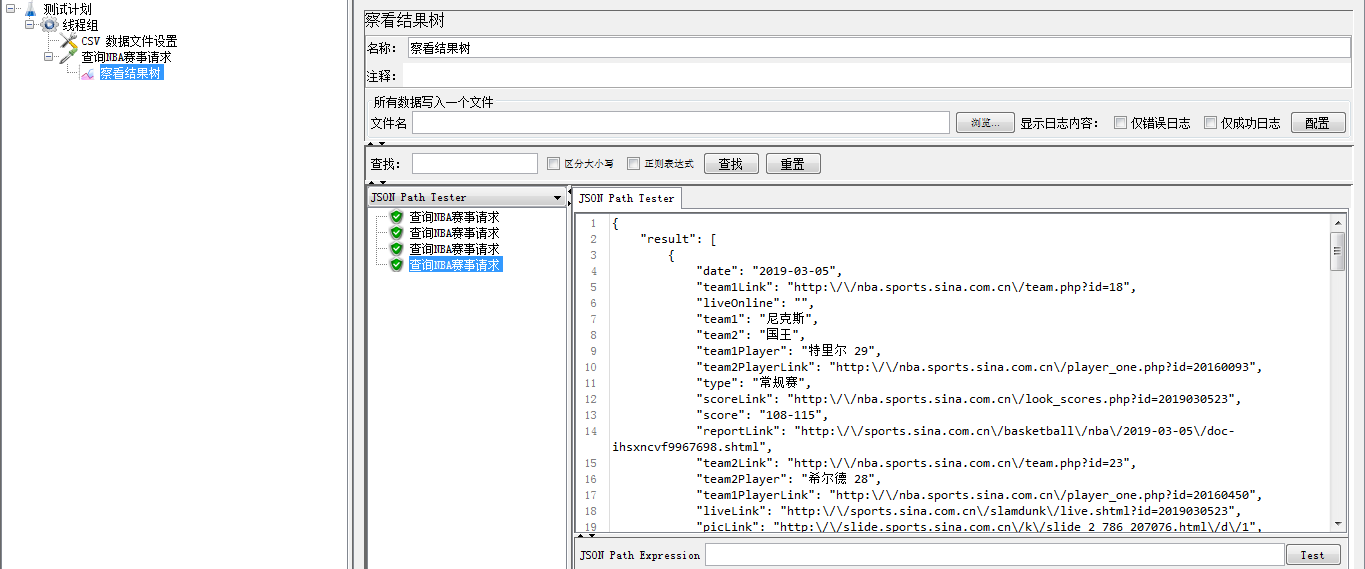Click the "team2Player": "希尔德 28" line
The width and height of the screenshot is (1365, 569).
pyautogui.click(x=788, y=479)
